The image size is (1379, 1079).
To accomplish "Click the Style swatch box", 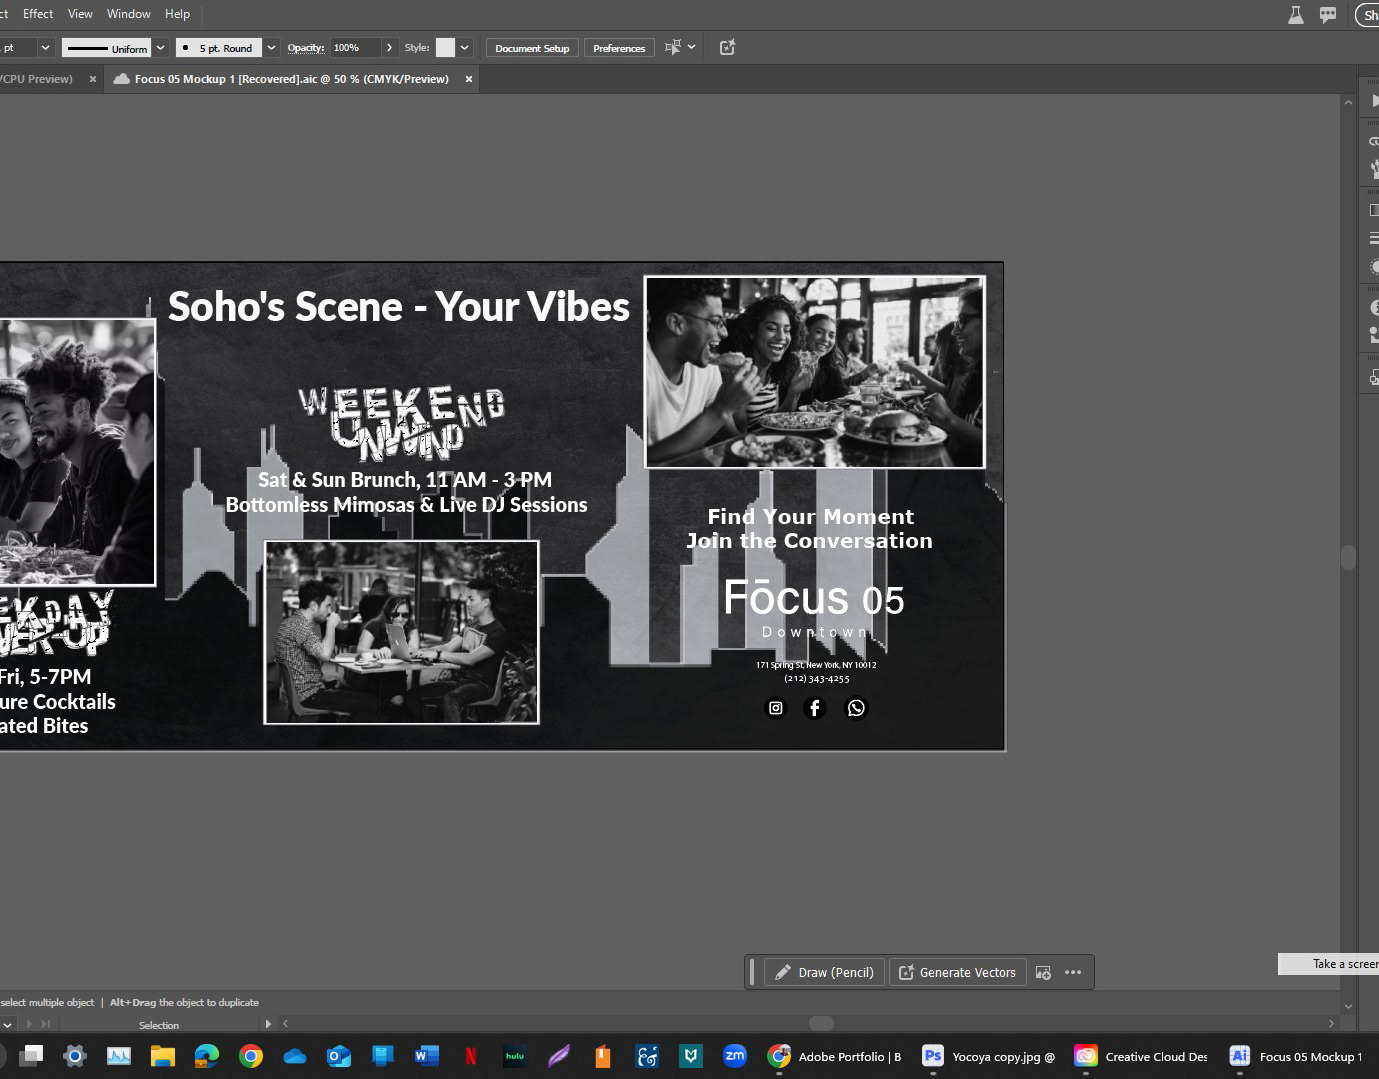I will (445, 48).
